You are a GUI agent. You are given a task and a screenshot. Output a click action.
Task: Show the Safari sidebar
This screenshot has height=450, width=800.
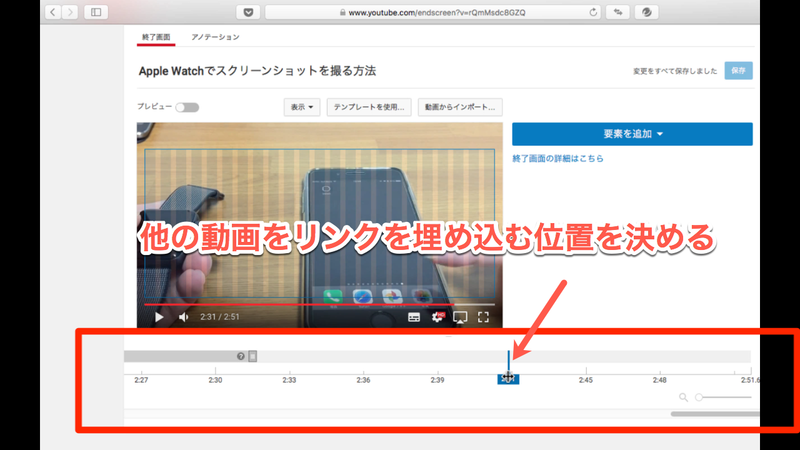point(96,12)
